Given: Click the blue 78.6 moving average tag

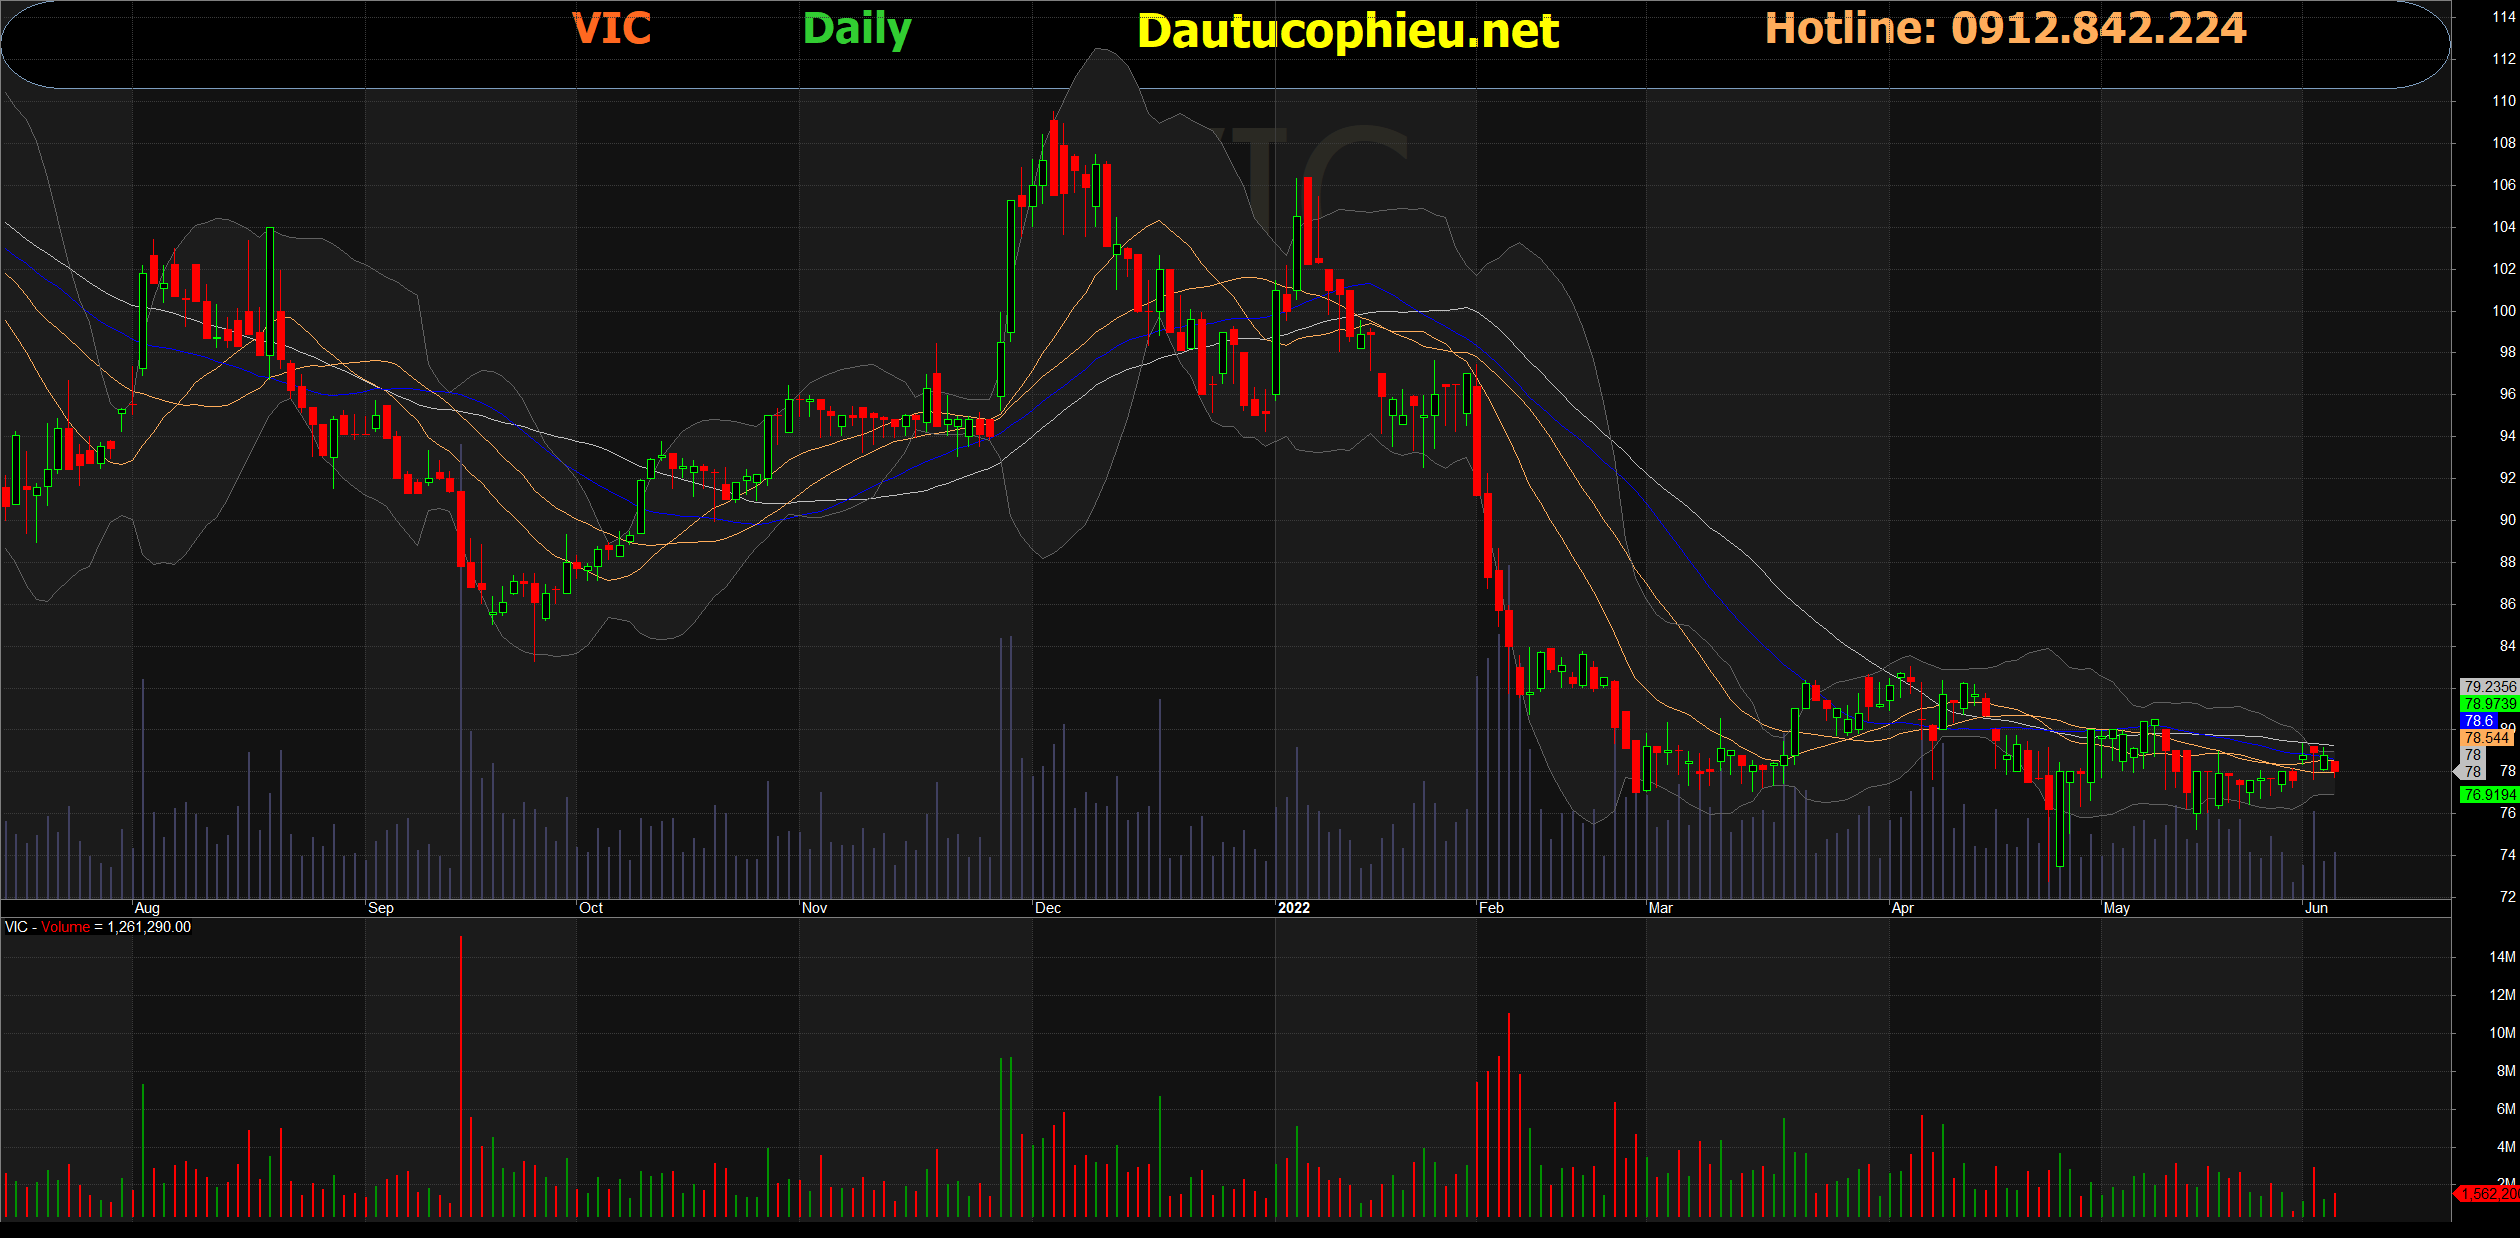Looking at the screenshot, I should tap(2479, 721).
